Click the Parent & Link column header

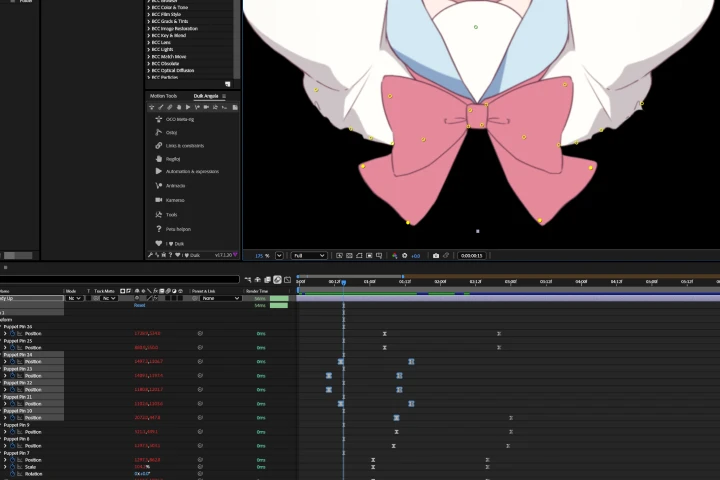203,291
